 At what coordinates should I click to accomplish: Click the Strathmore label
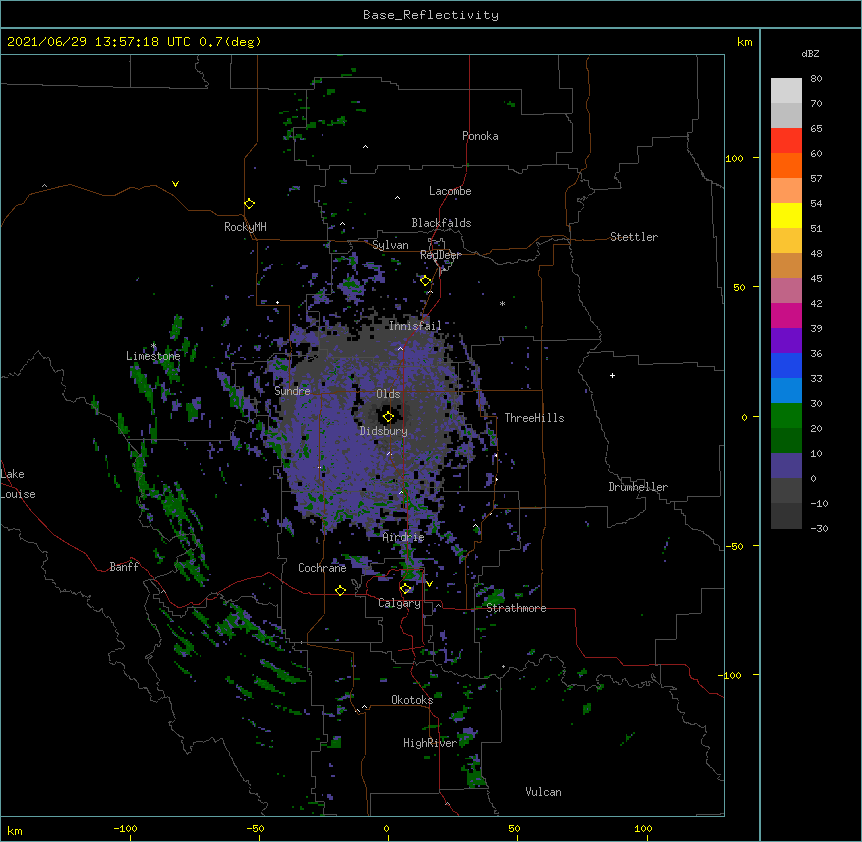click(x=516, y=608)
